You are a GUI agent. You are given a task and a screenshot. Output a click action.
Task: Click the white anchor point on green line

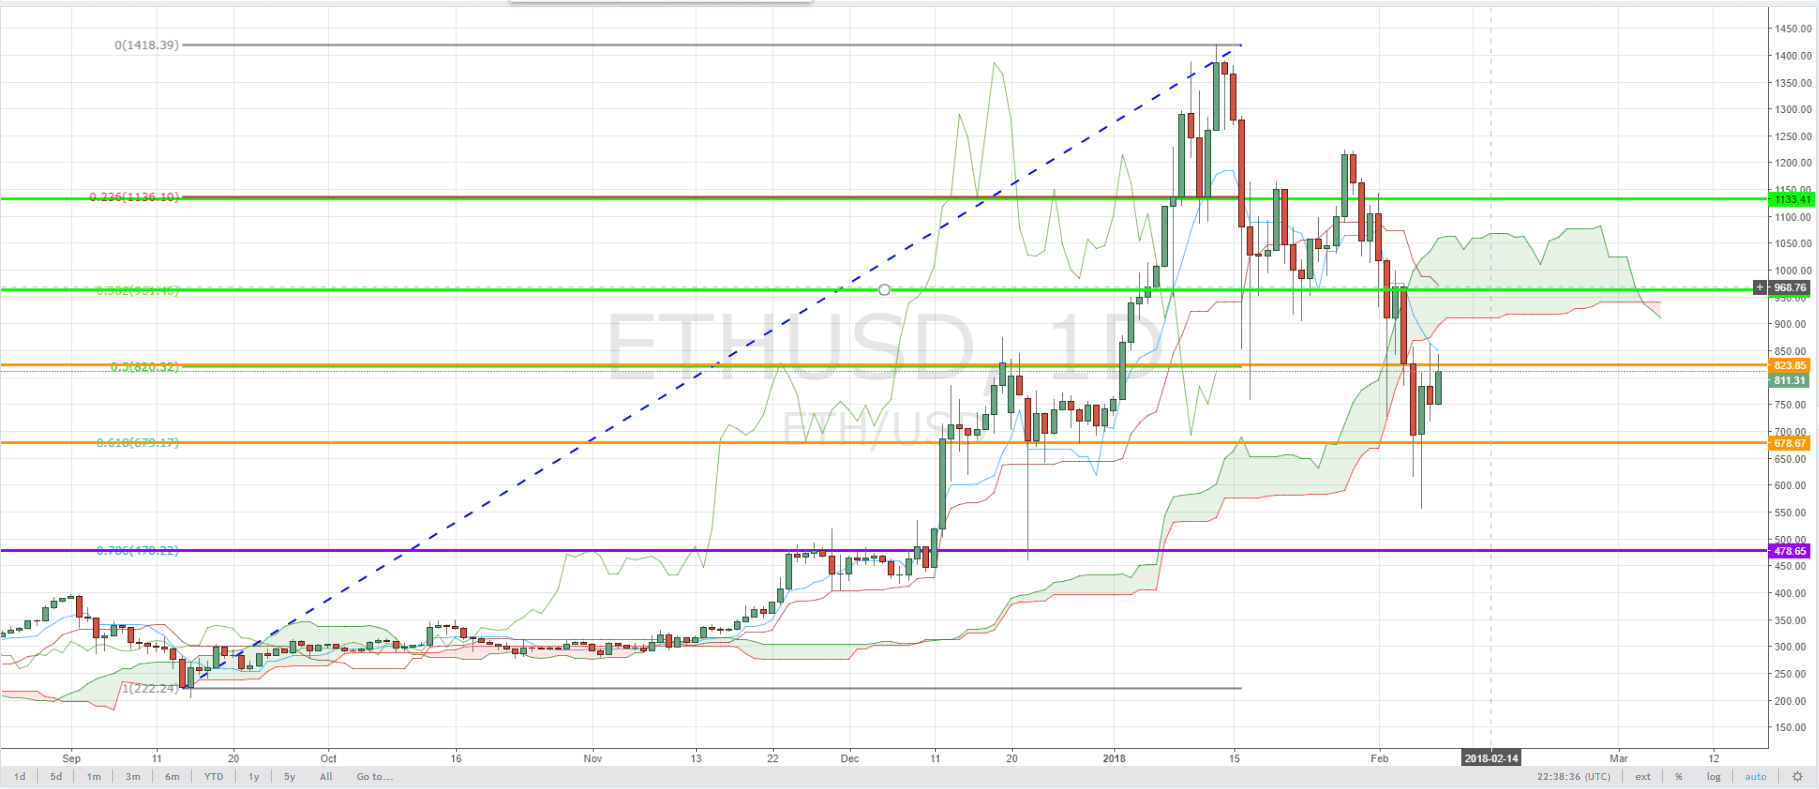click(x=884, y=290)
